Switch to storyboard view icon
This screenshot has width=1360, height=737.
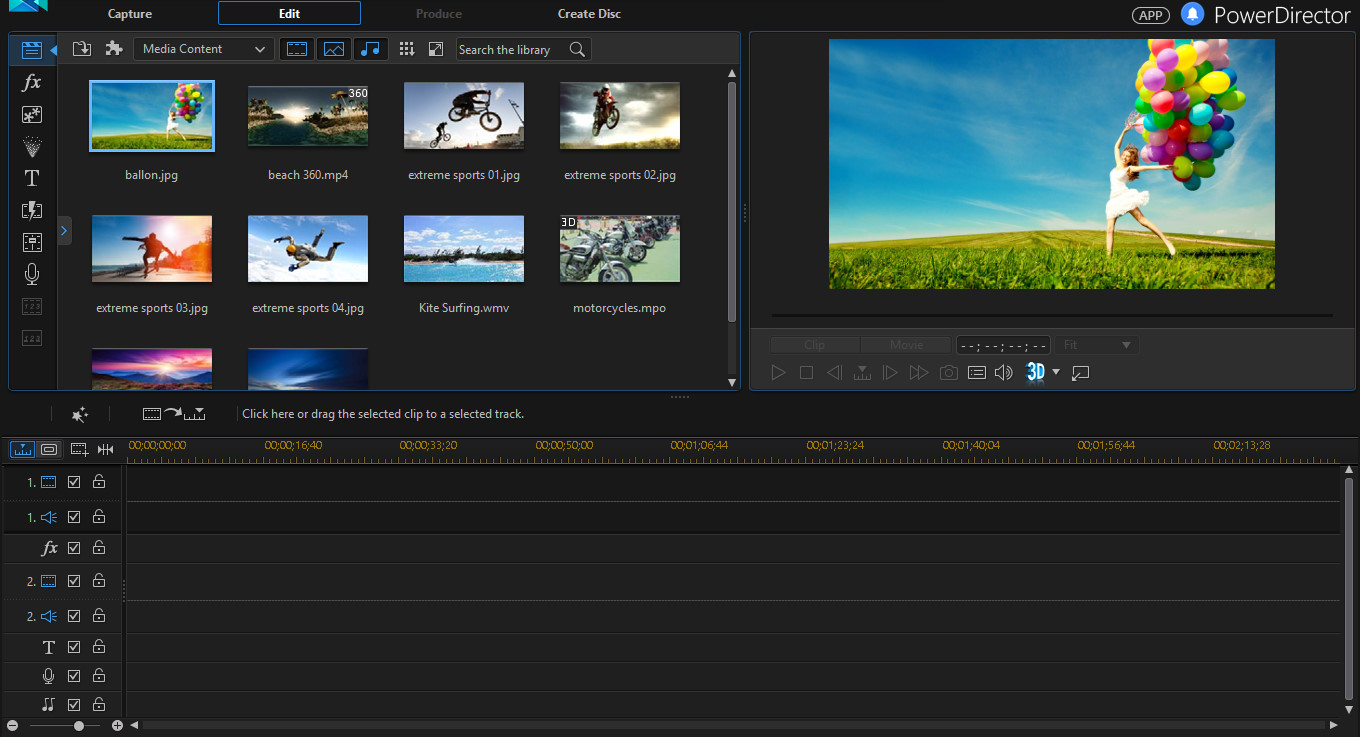49,449
